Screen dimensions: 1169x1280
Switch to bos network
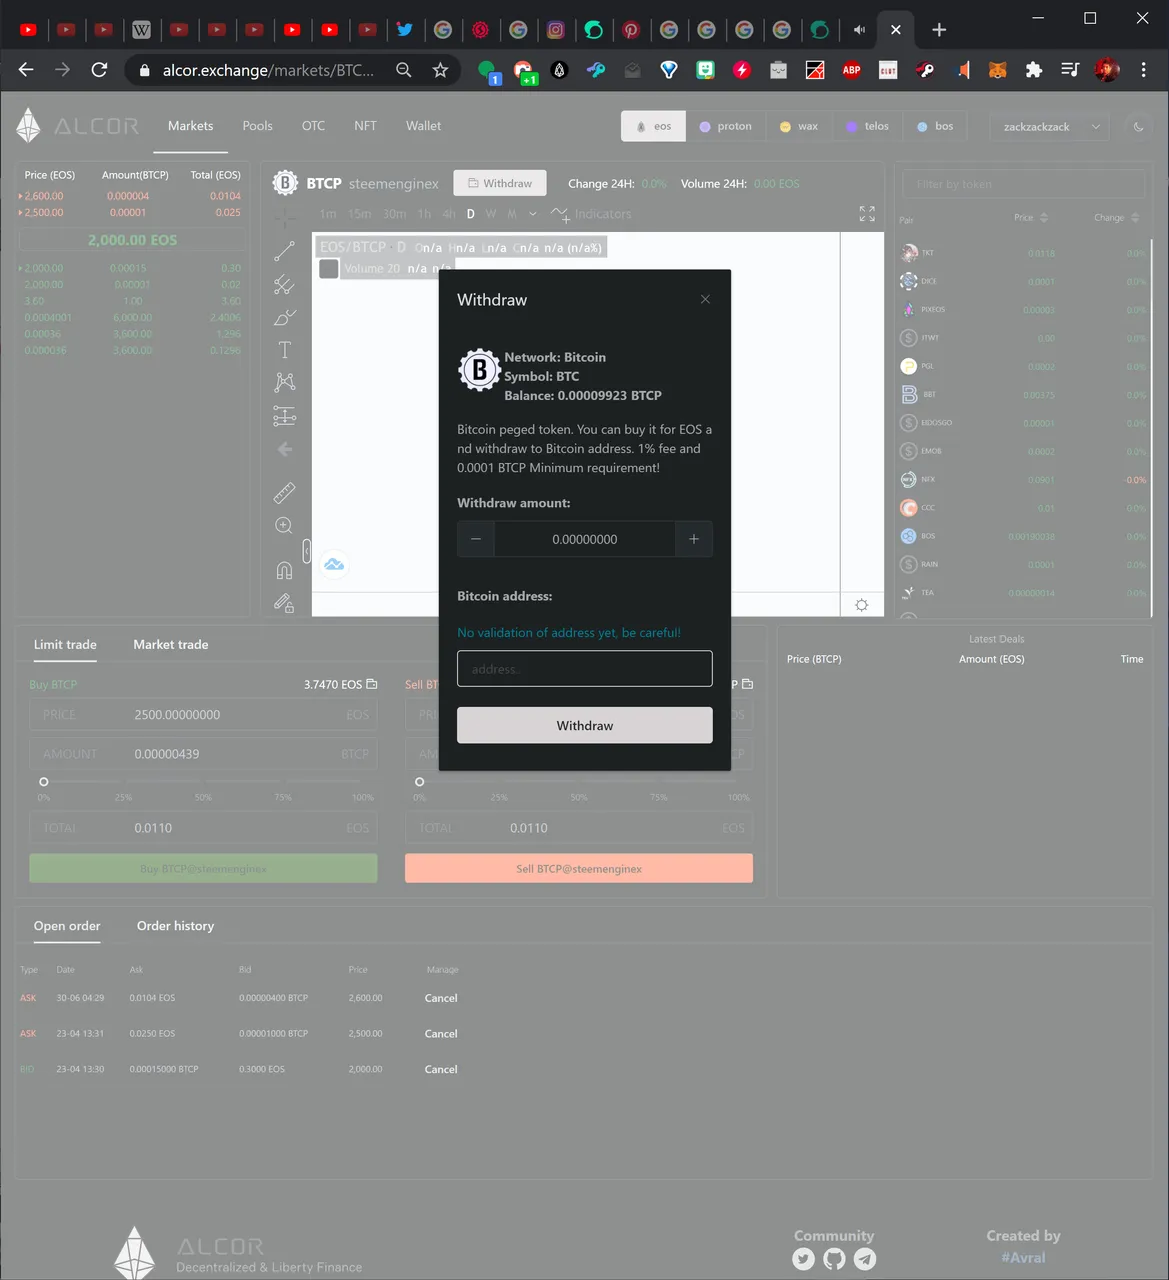coord(935,126)
